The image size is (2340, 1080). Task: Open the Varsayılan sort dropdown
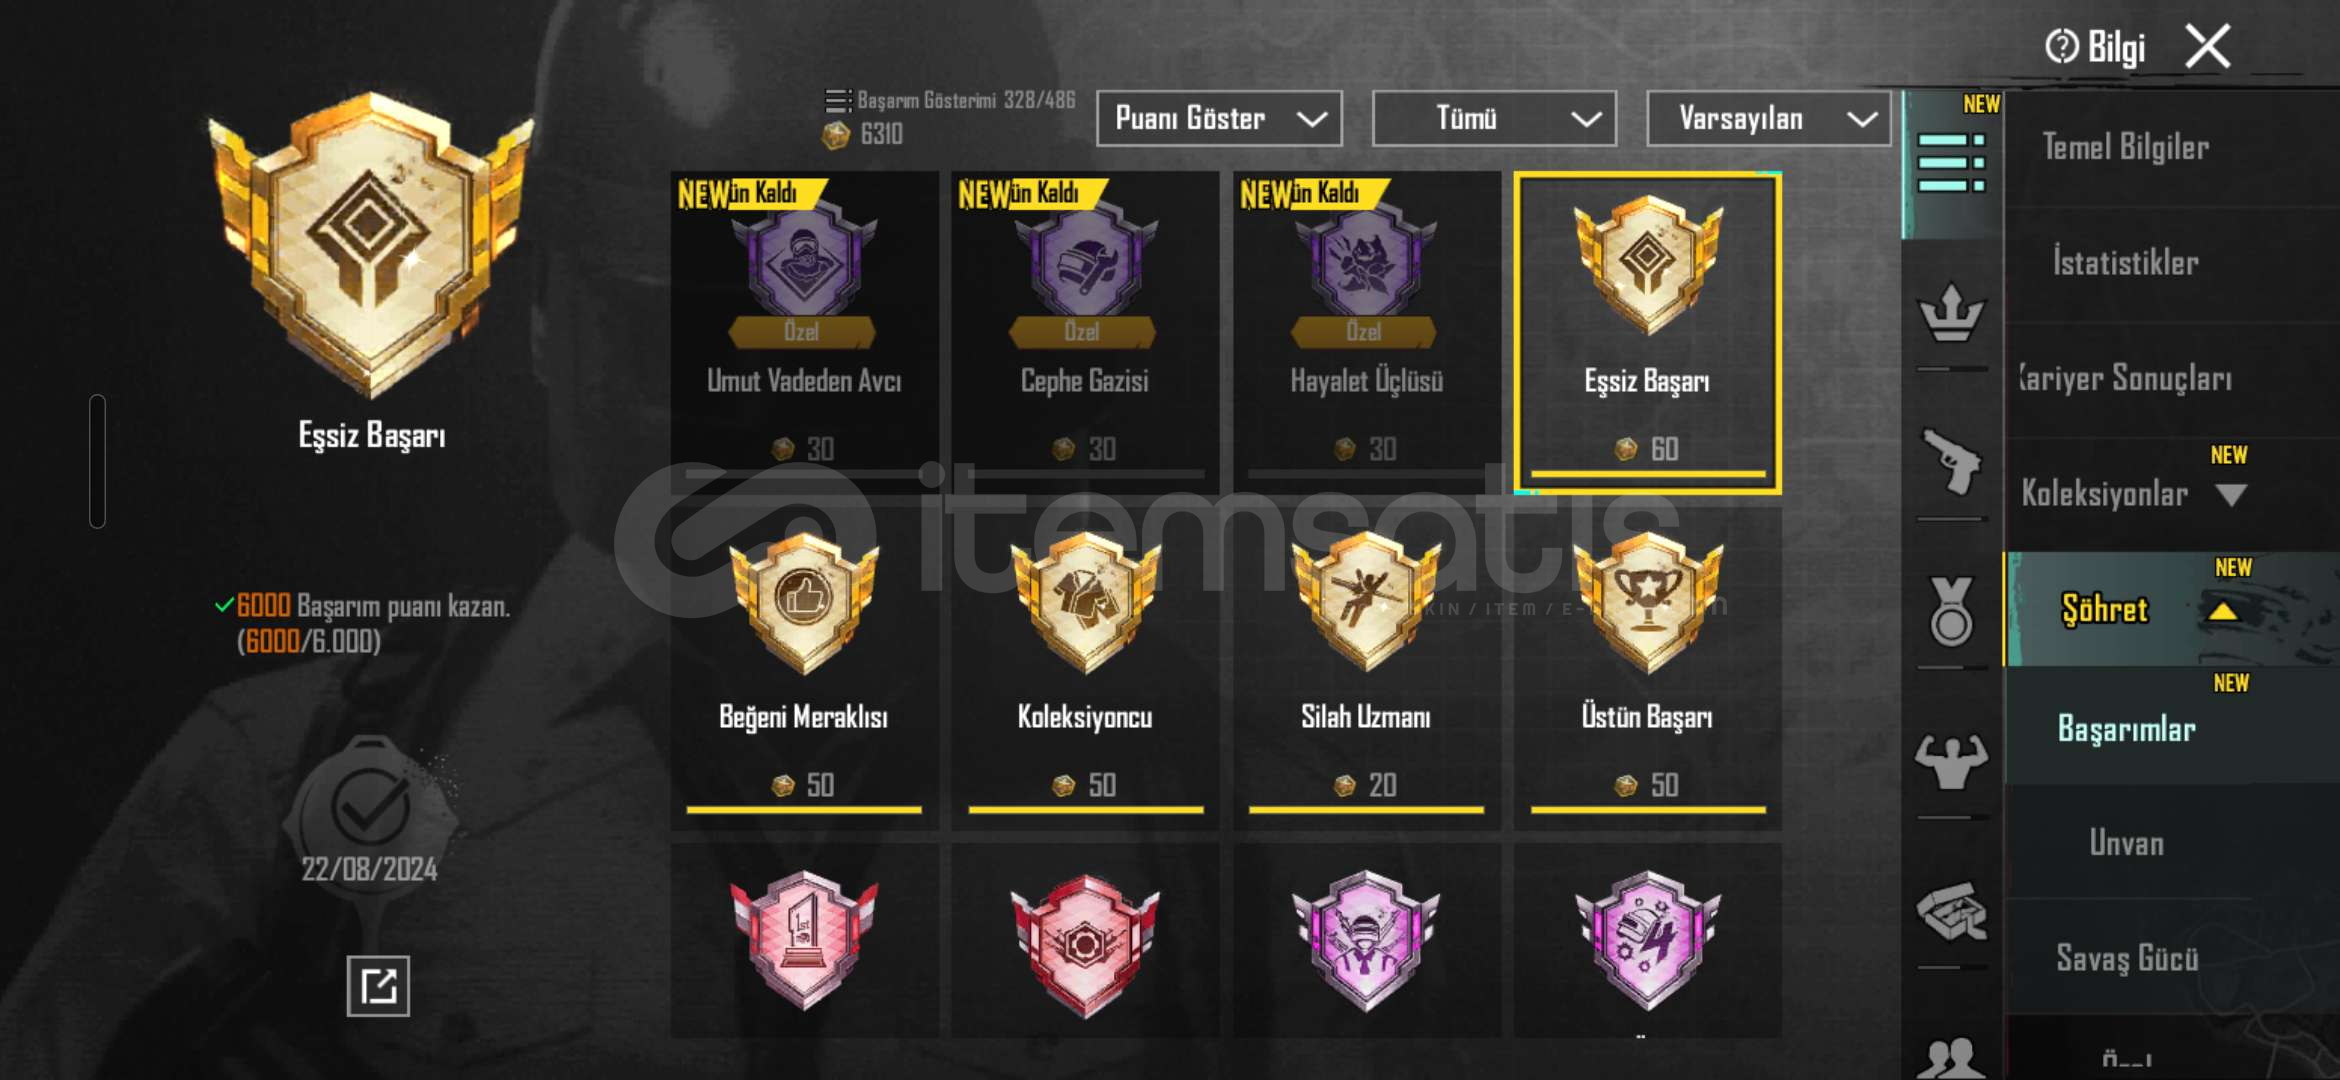click(1768, 119)
